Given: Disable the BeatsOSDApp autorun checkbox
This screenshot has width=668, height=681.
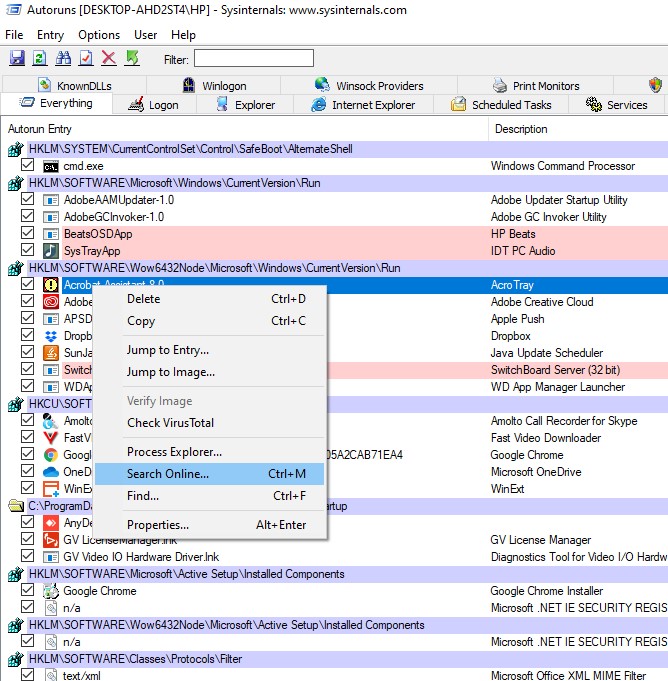Looking at the screenshot, I should coord(27,233).
